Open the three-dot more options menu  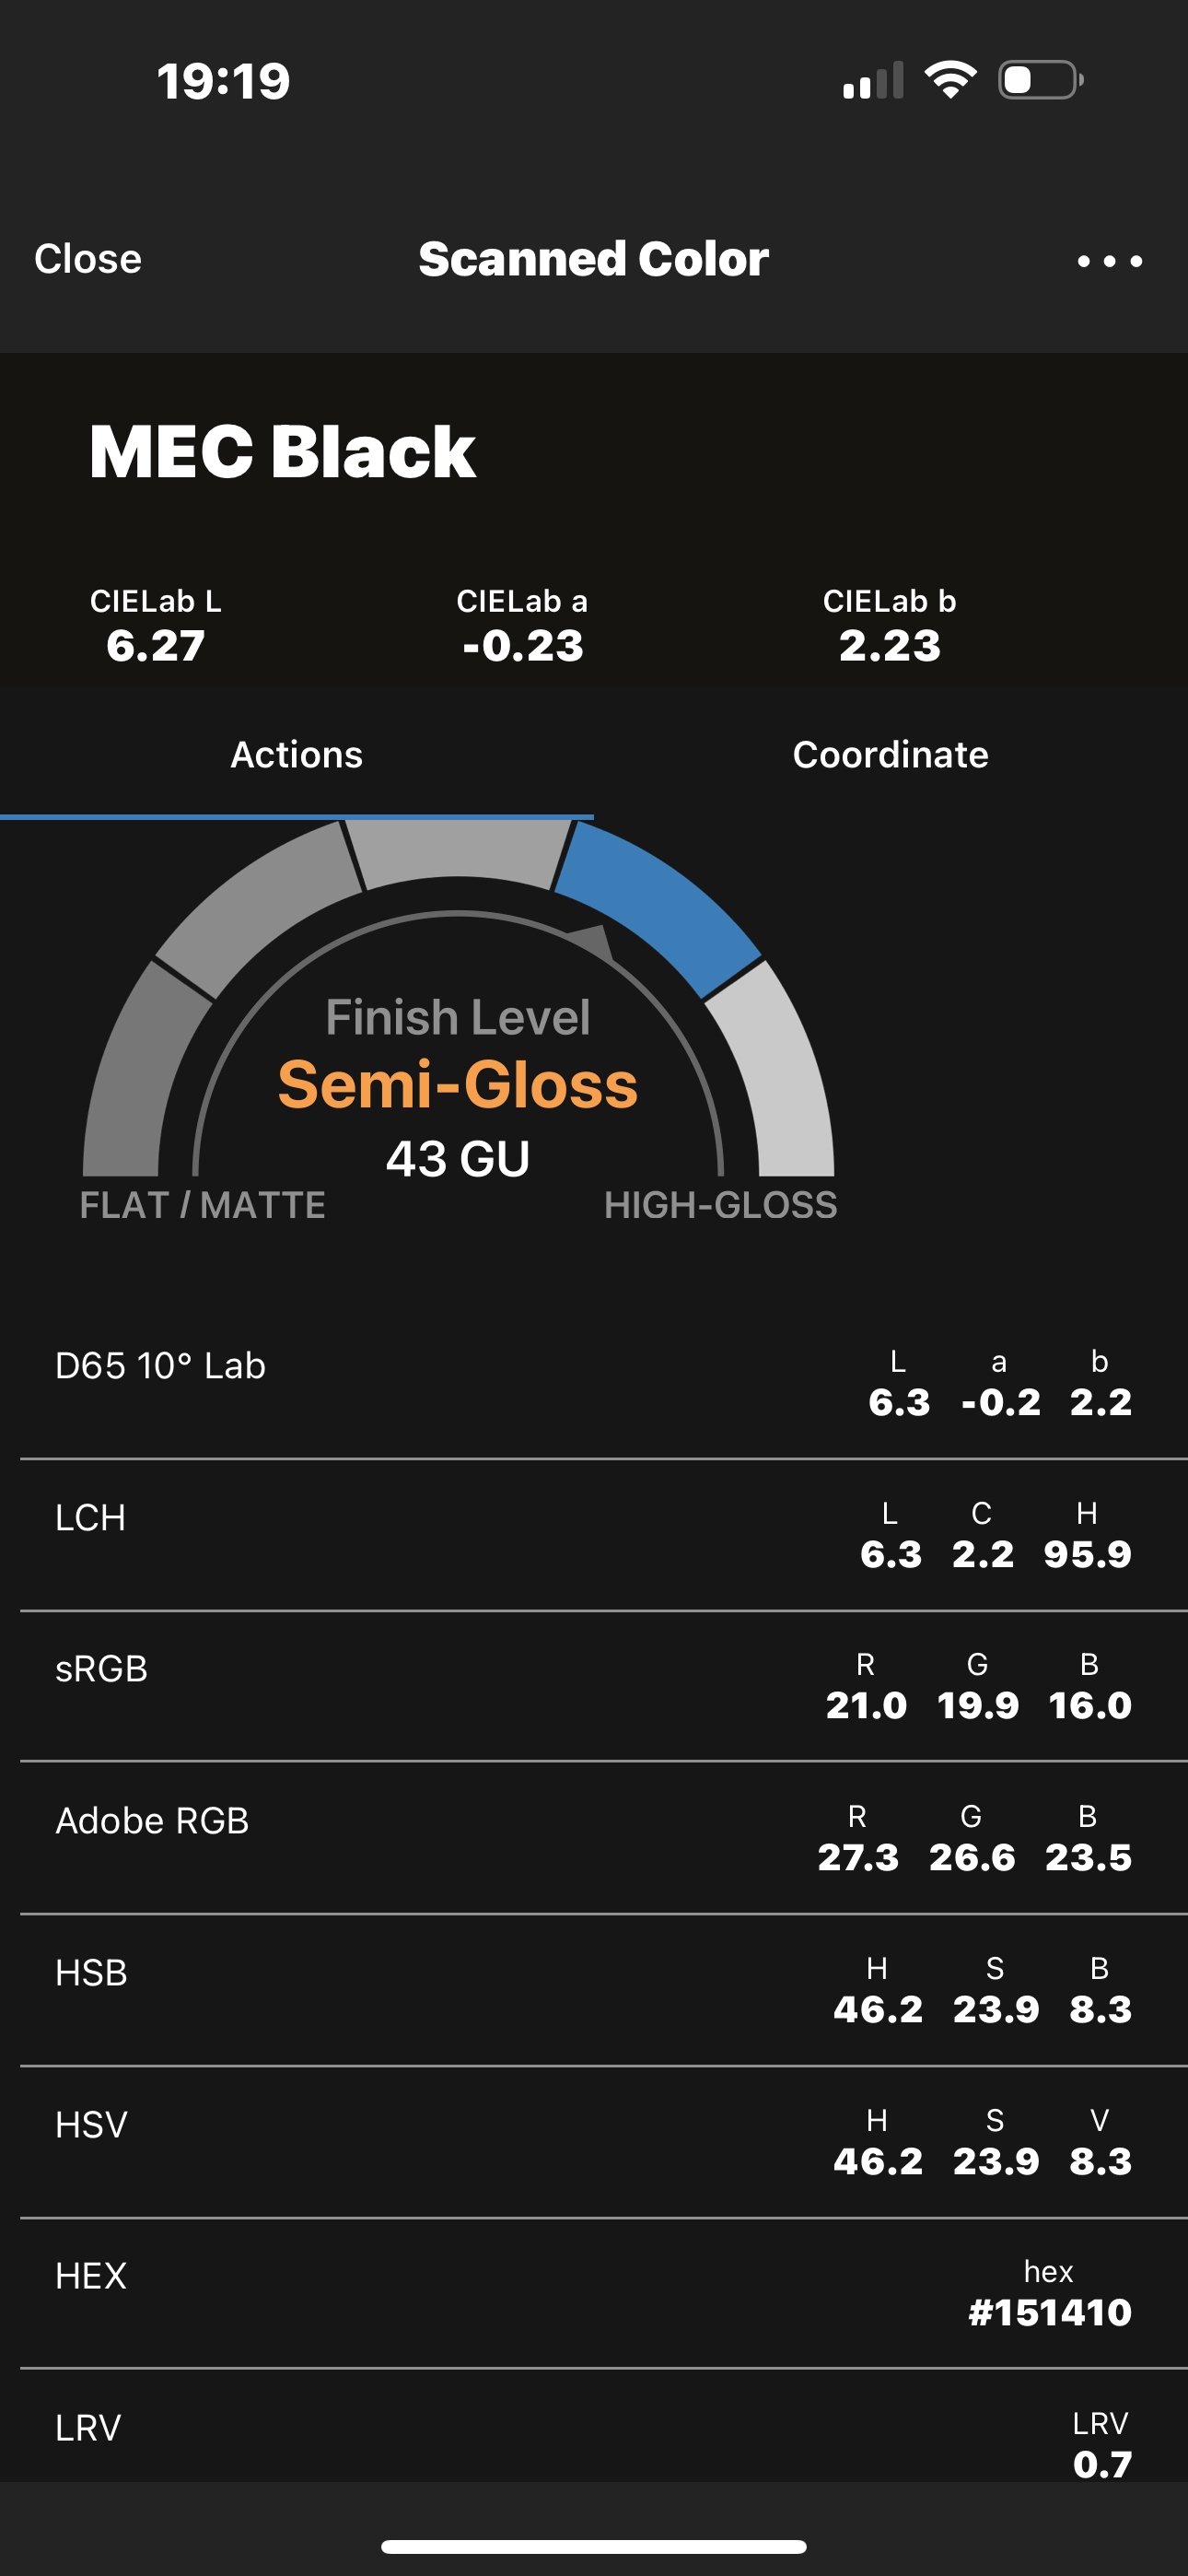click(x=1109, y=261)
